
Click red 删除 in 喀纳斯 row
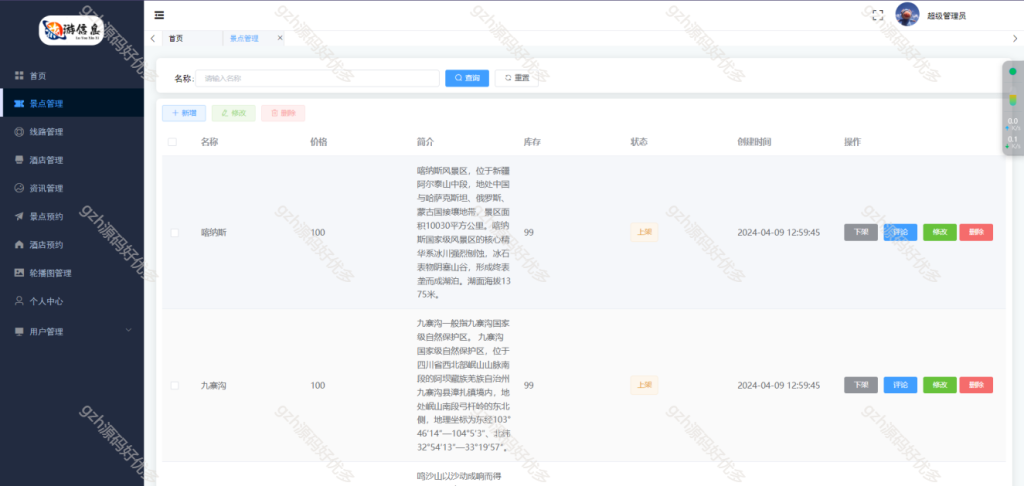pyautogui.click(x=976, y=233)
